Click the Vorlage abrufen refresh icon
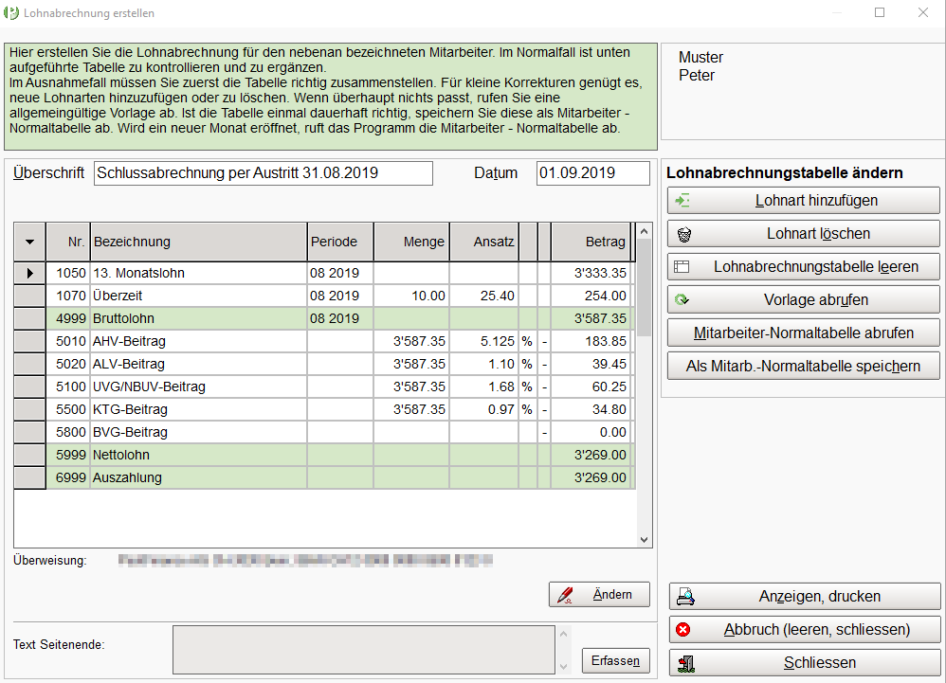 [x=683, y=300]
